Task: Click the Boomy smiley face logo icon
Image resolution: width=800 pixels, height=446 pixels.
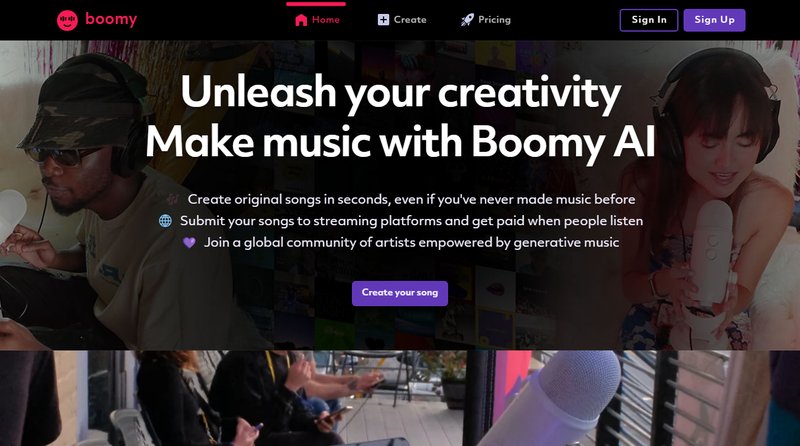Action: [x=67, y=20]
